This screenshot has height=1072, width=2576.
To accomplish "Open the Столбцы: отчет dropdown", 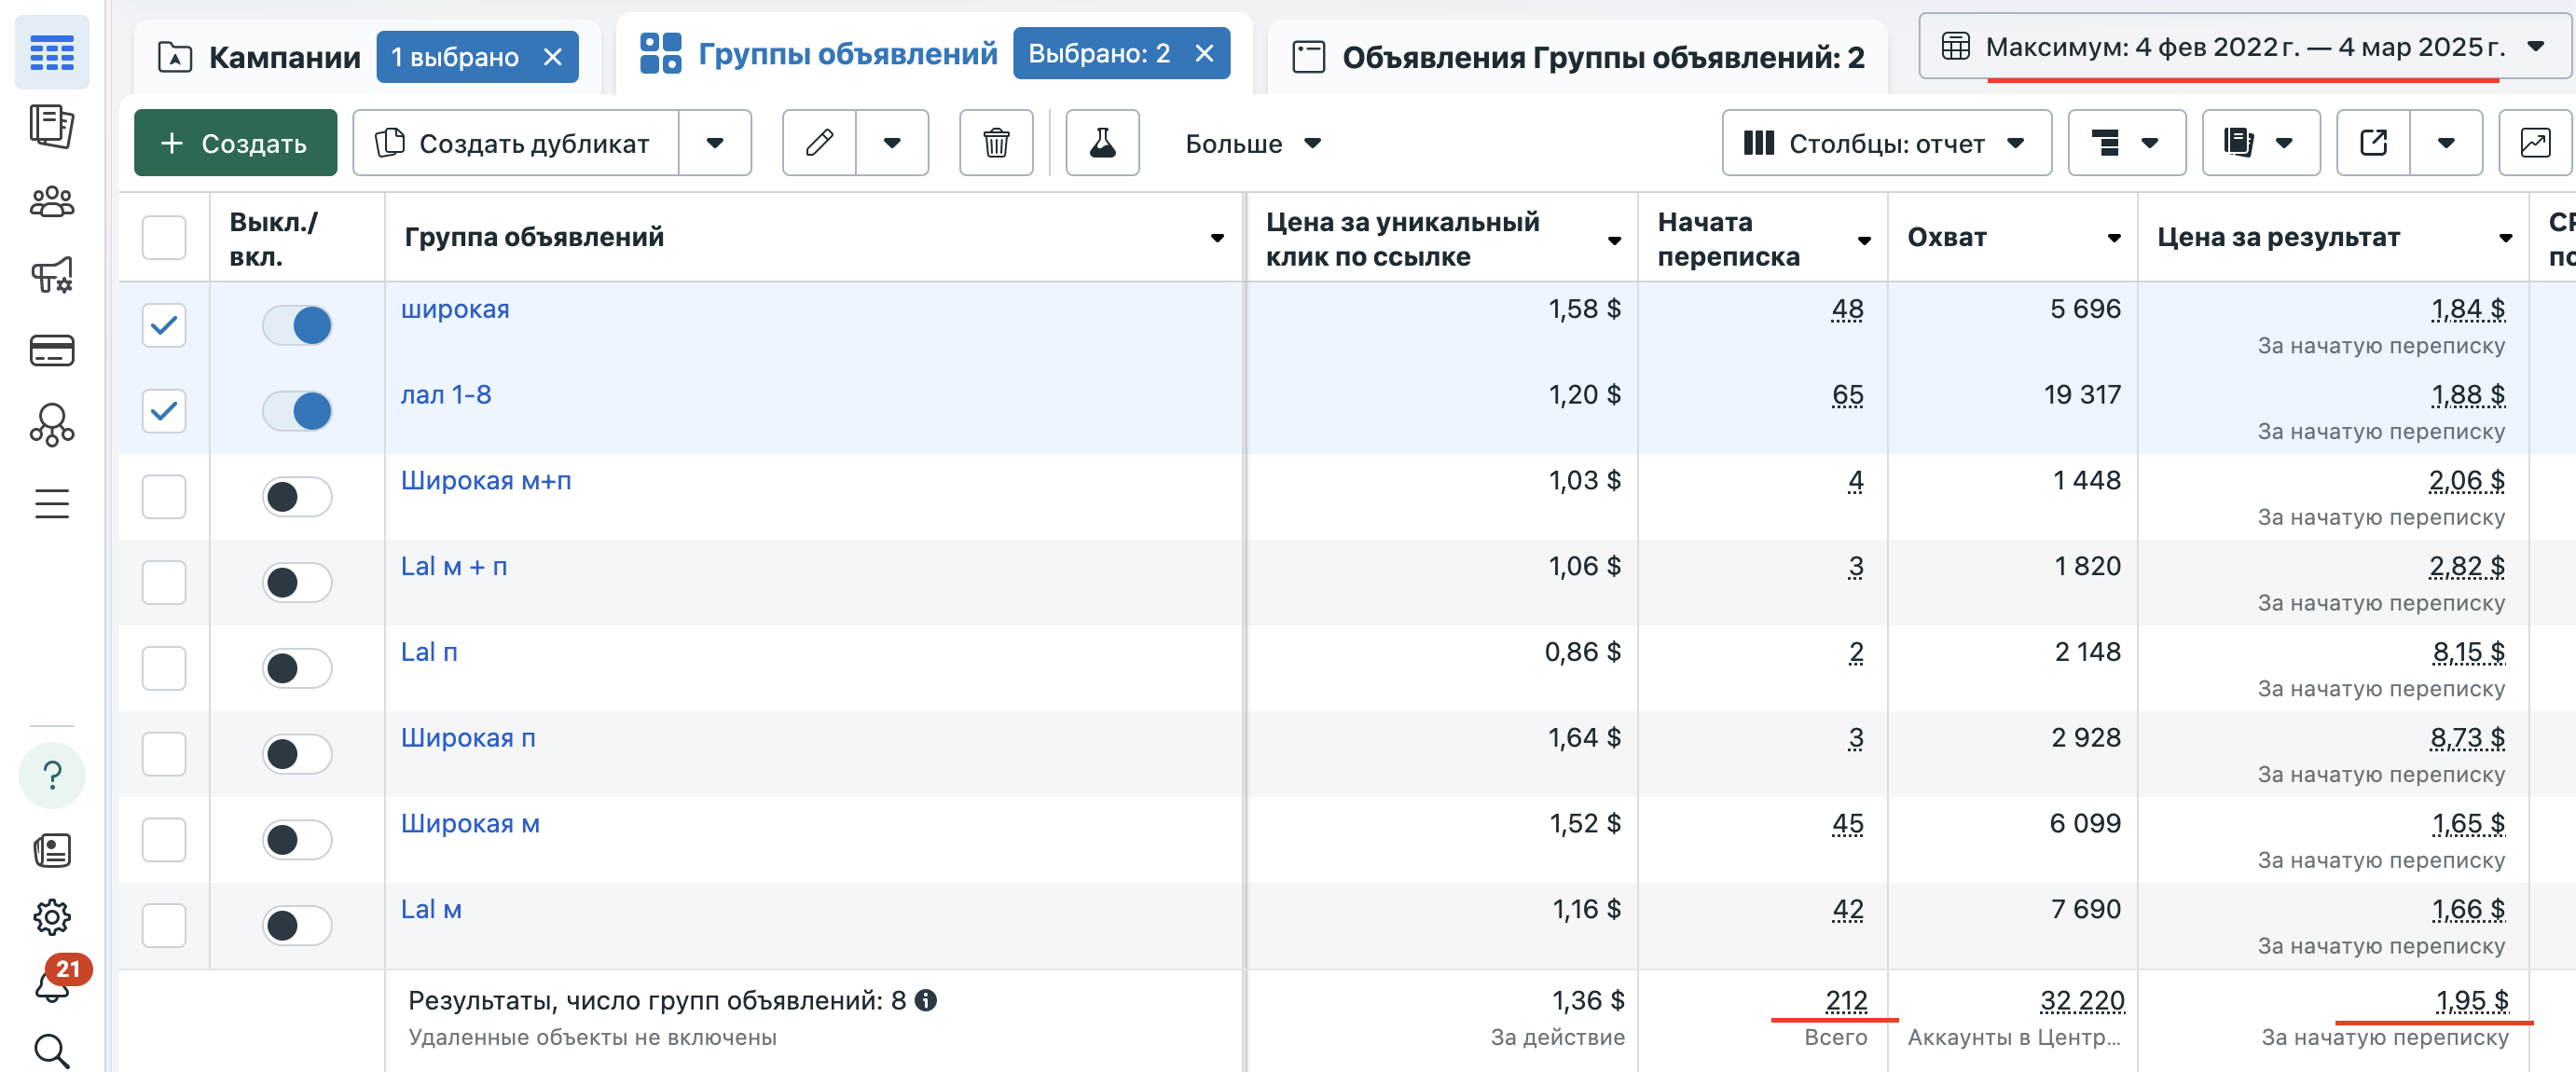I will (x=1885, y=143).
